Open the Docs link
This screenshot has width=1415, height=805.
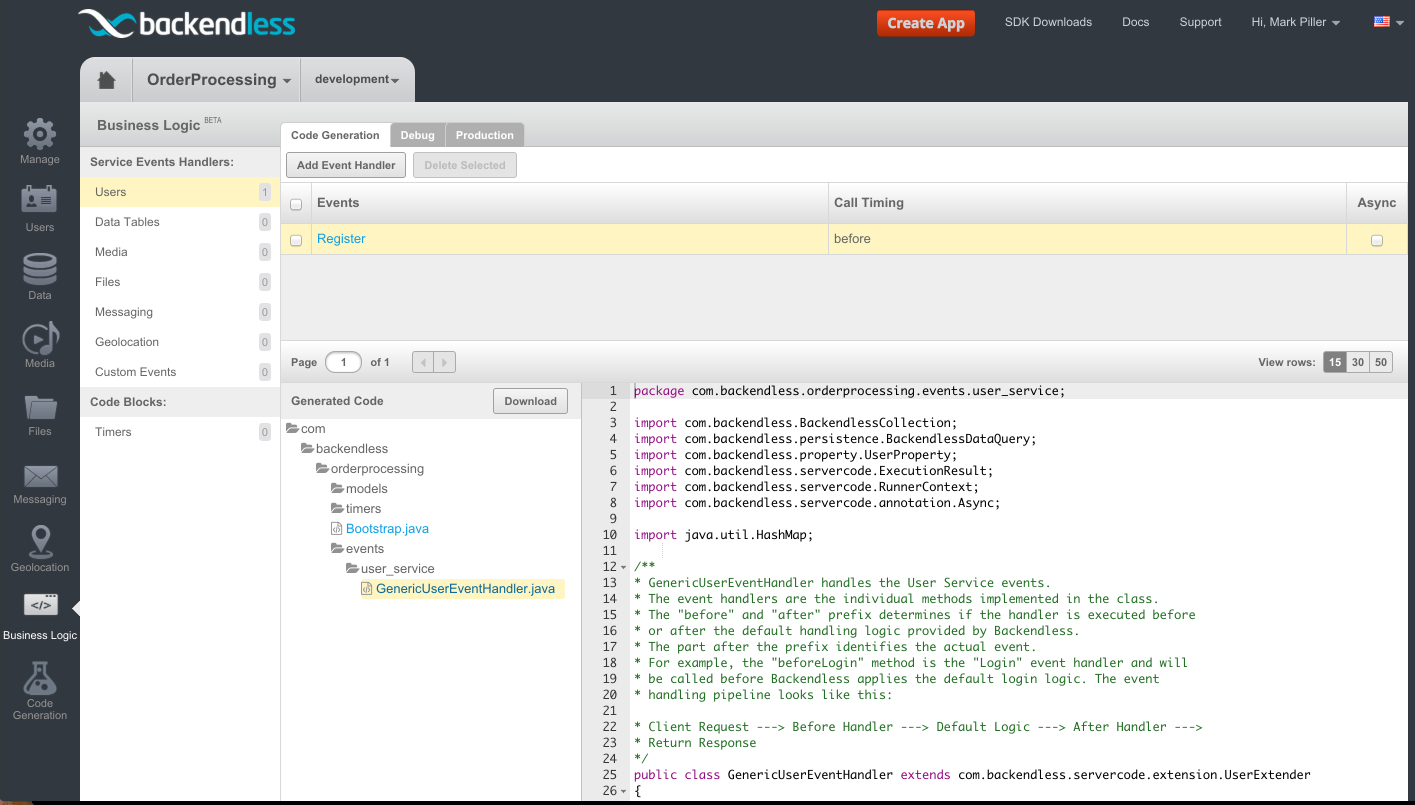[x=1136, y=22]
